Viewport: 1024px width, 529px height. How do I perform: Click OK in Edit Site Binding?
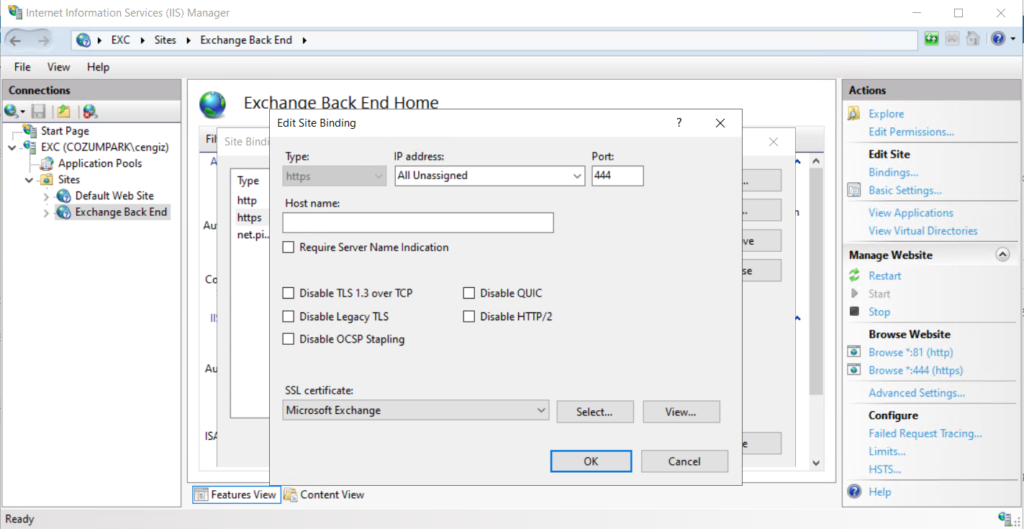point(591,461)
